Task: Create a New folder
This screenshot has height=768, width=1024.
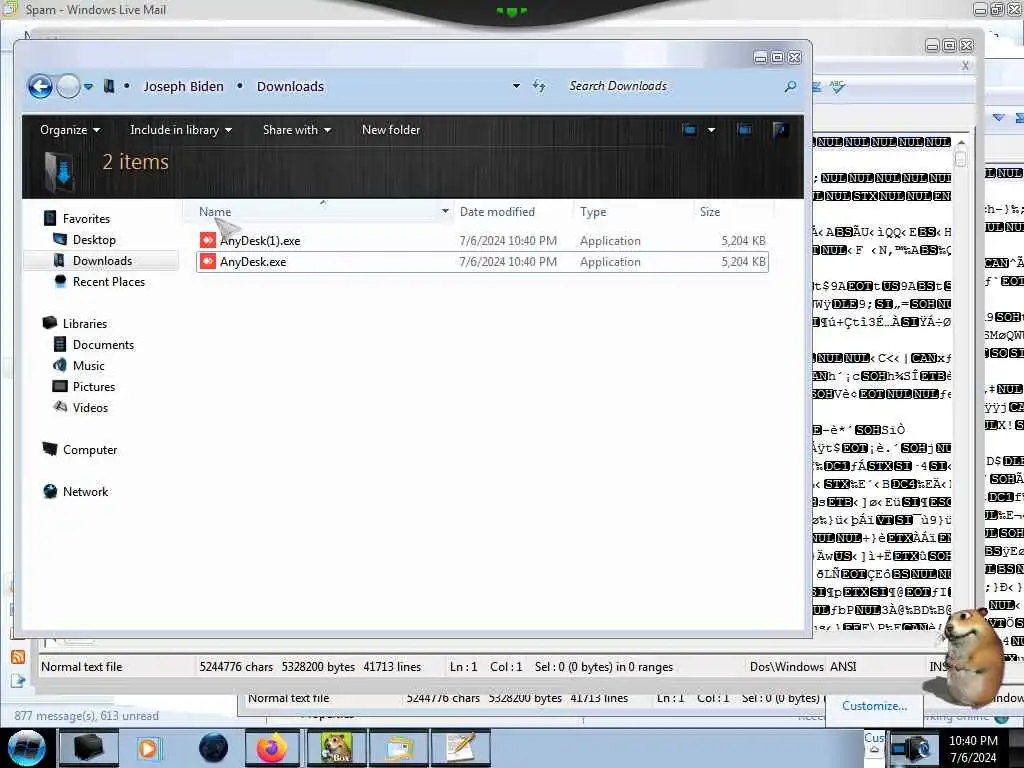Action: pyautogui.click(x=391, y=130)
